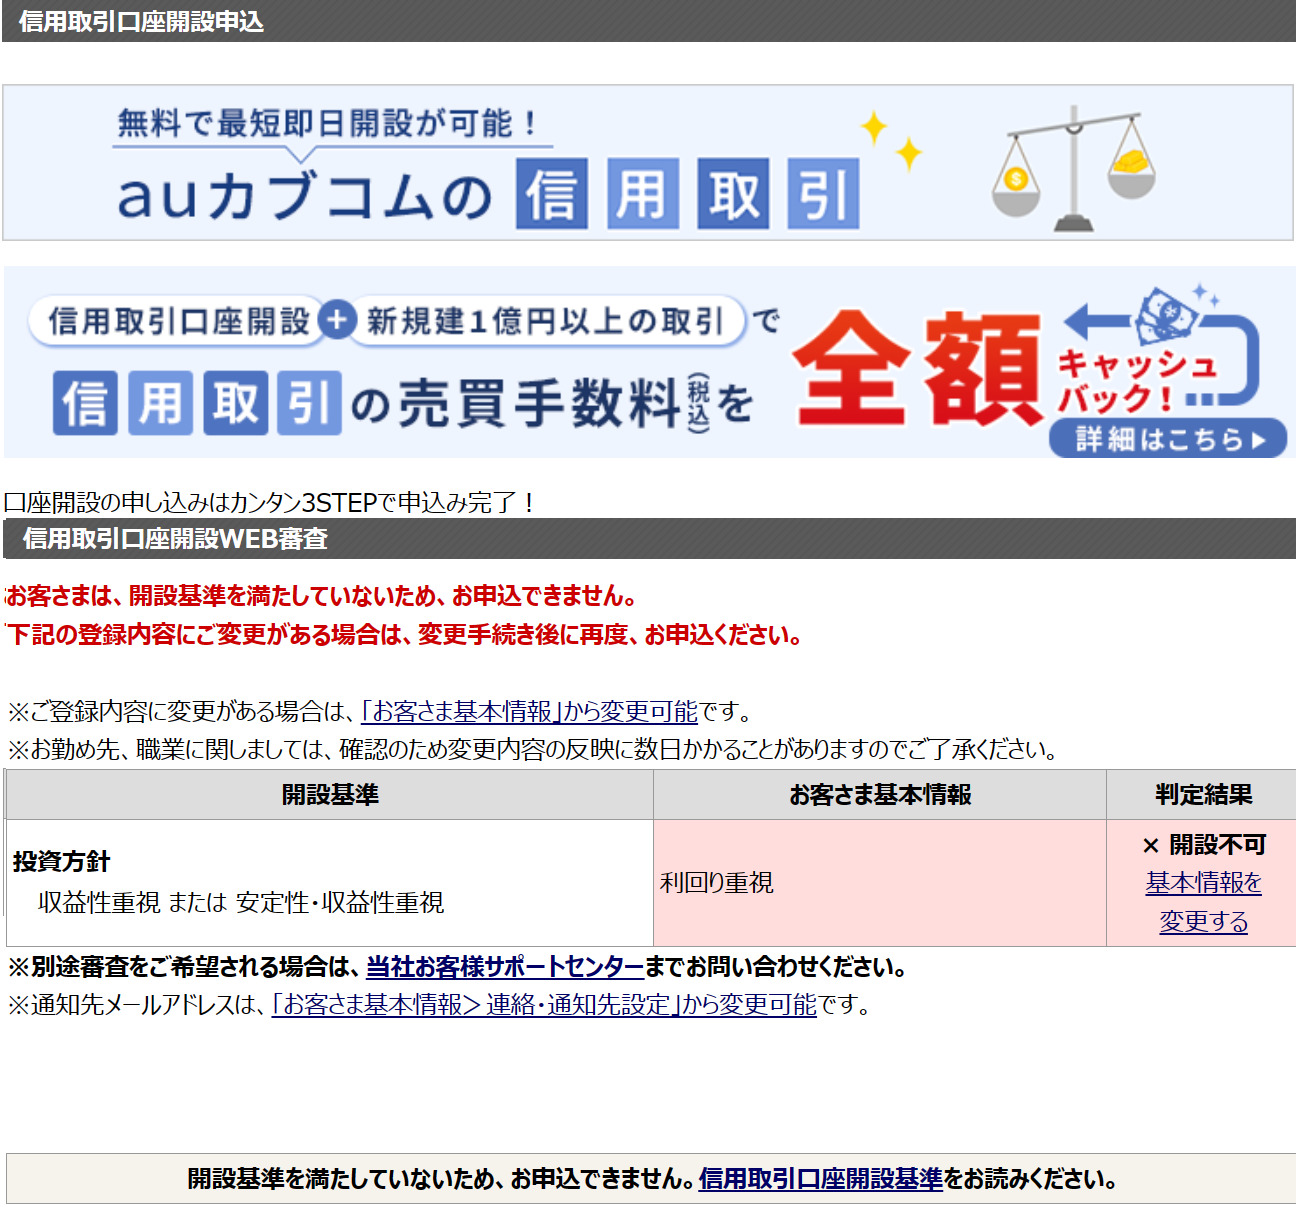Viewport: 1298px width, 1228px height.
Task: Click the × 開設不可 judgment result text
Action: coord(1204,845)
